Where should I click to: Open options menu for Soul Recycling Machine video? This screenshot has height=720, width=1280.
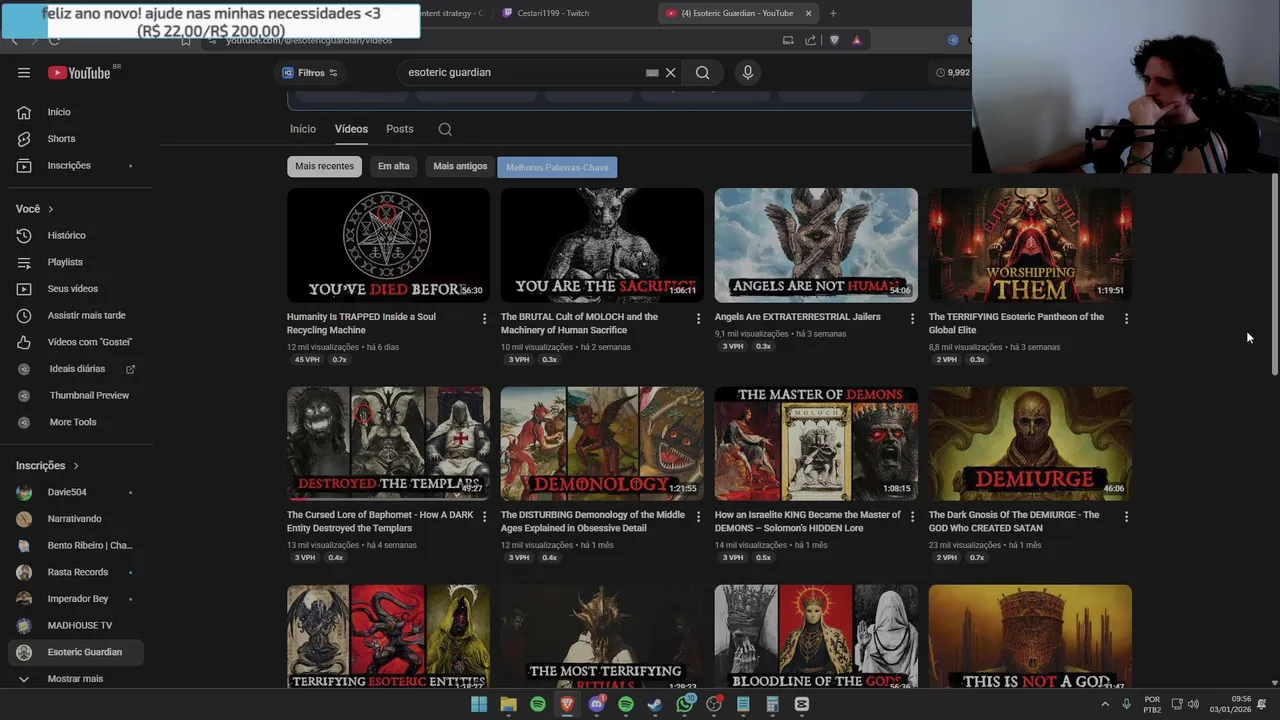[x=484, y=318]
